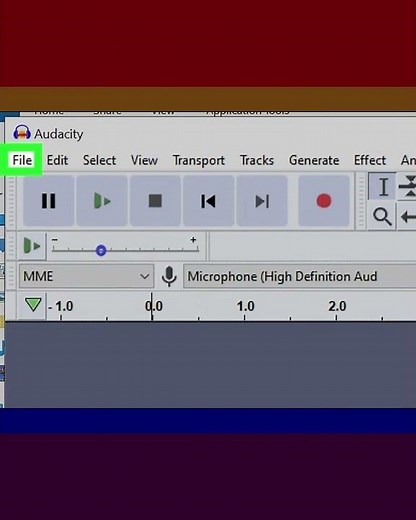Click the Play-at-Speed button

[x=32, y=246]
